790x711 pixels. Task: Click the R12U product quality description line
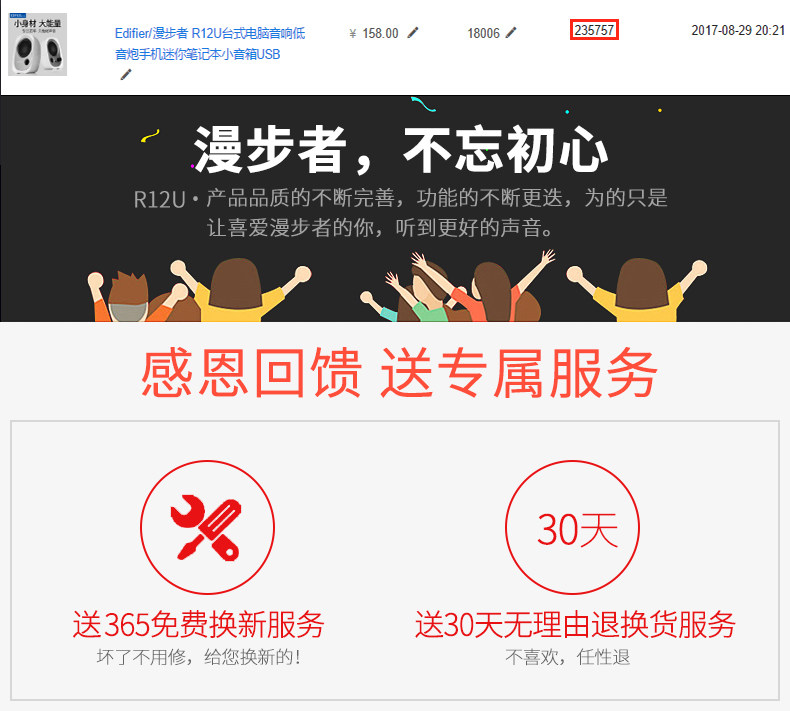pyautogui.click(x=401, y=198)
